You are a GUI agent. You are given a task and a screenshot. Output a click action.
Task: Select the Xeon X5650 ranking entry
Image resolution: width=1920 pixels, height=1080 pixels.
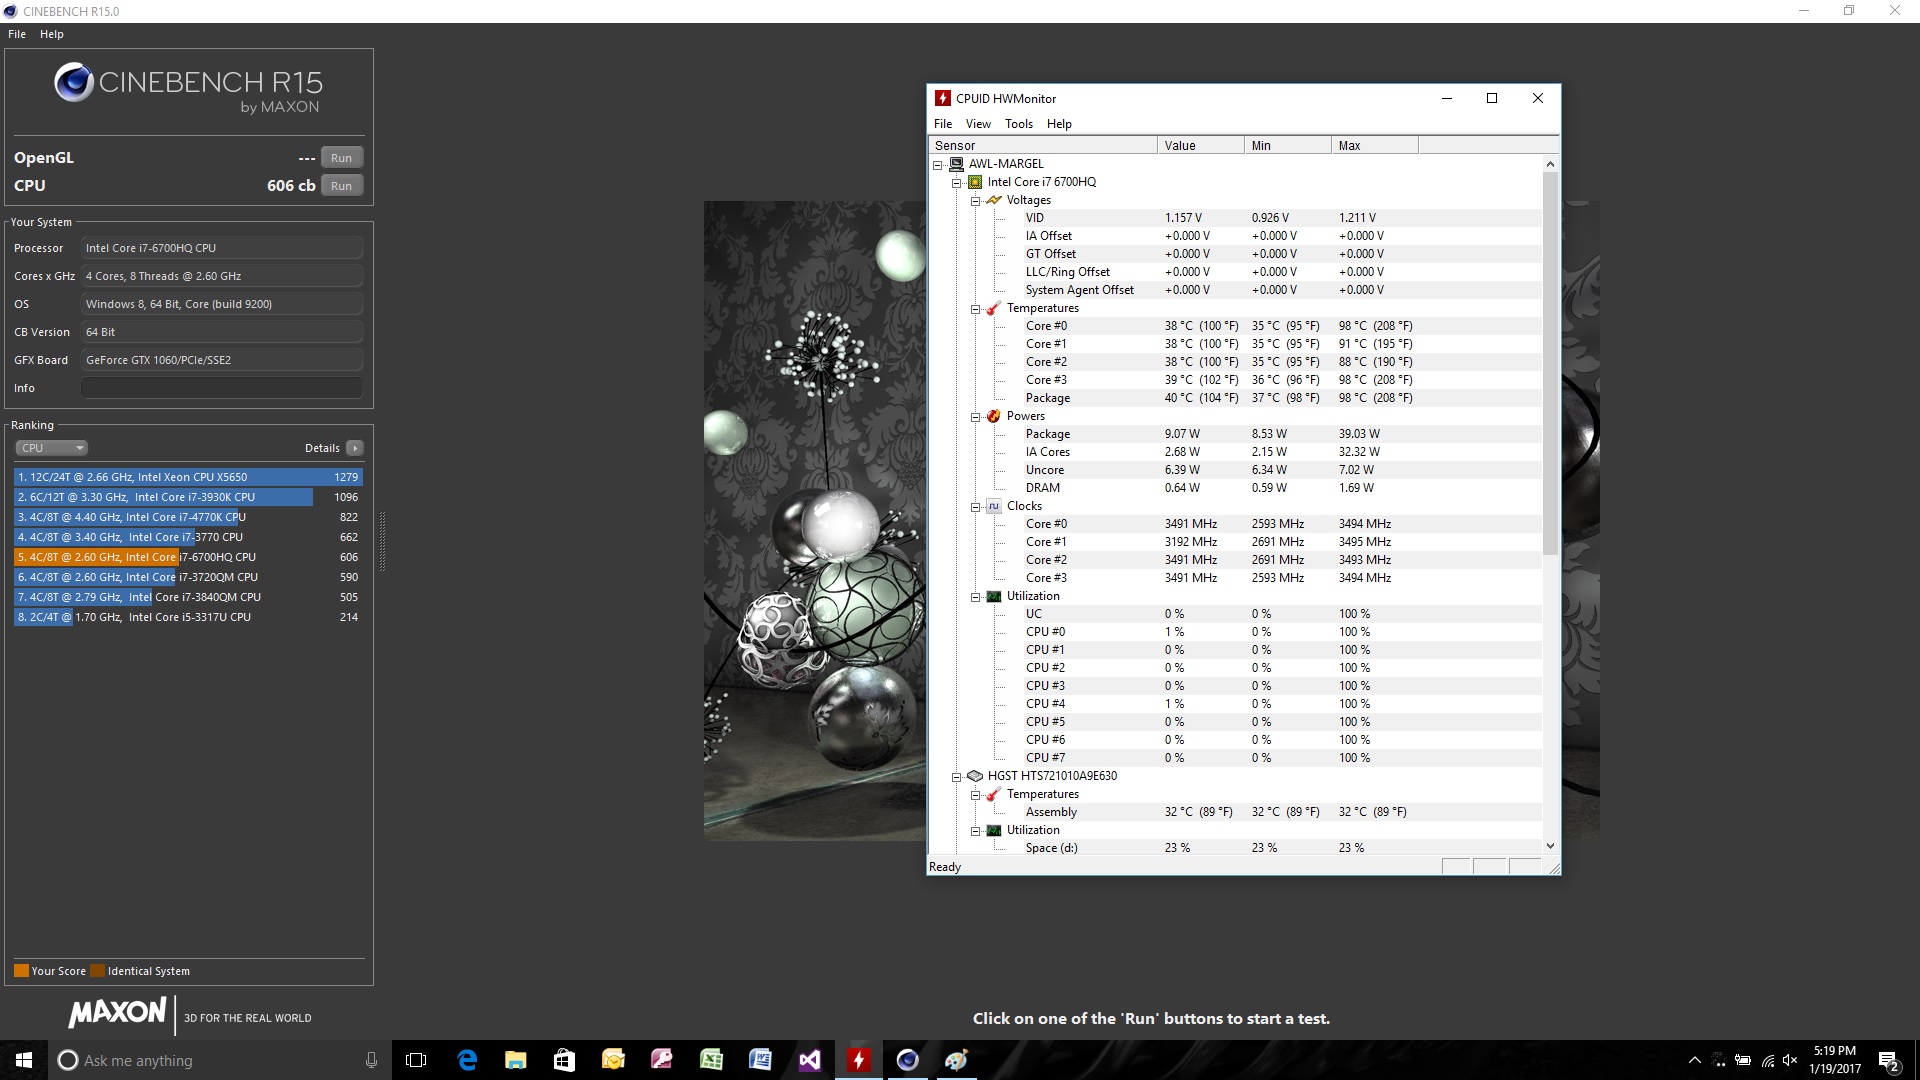(188, 477)
